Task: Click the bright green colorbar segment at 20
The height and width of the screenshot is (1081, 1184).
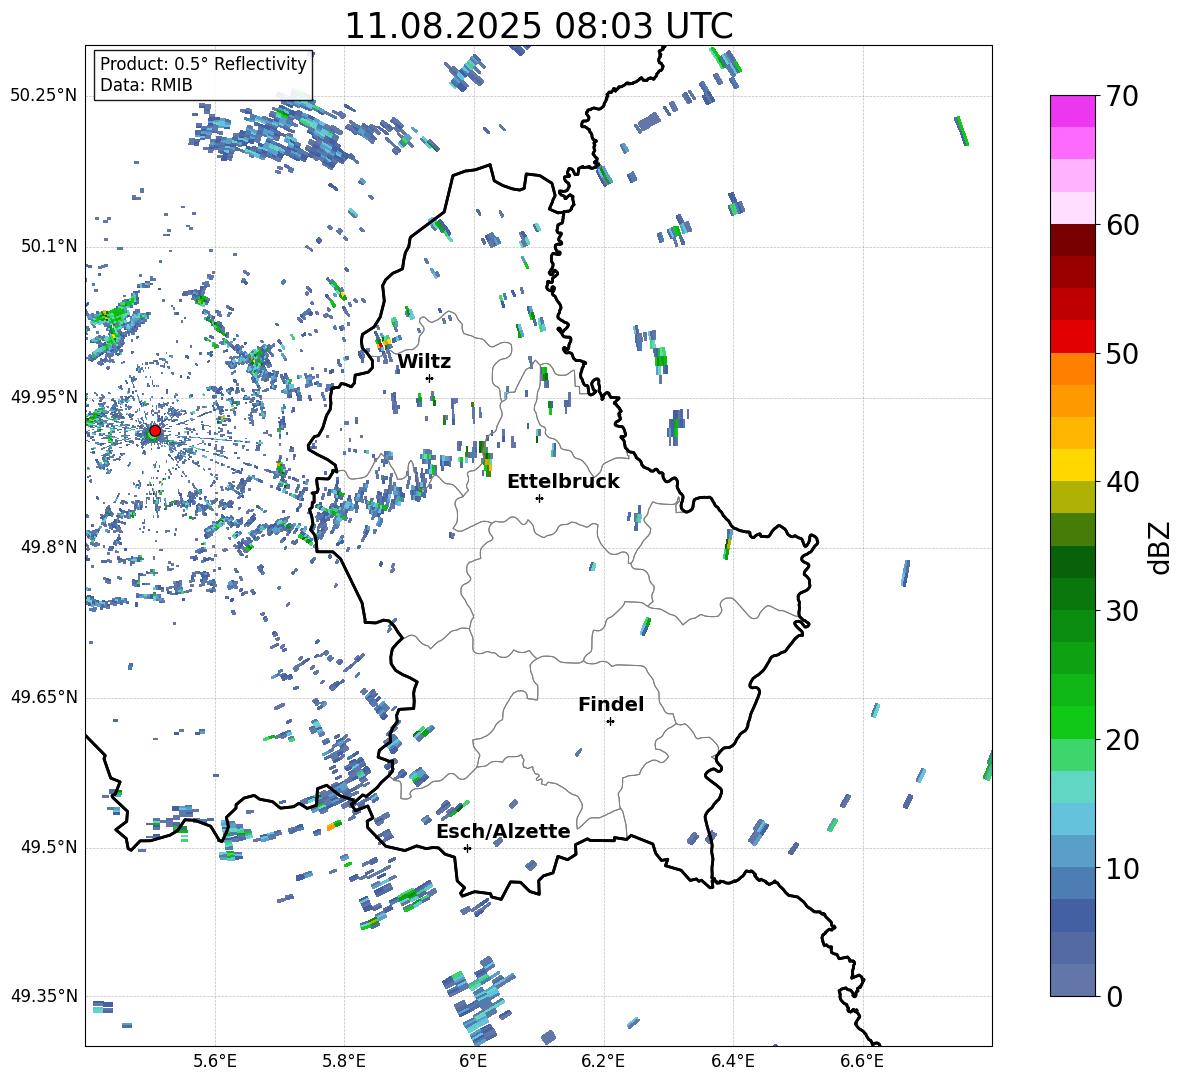Action: [x=1072, y=722]
